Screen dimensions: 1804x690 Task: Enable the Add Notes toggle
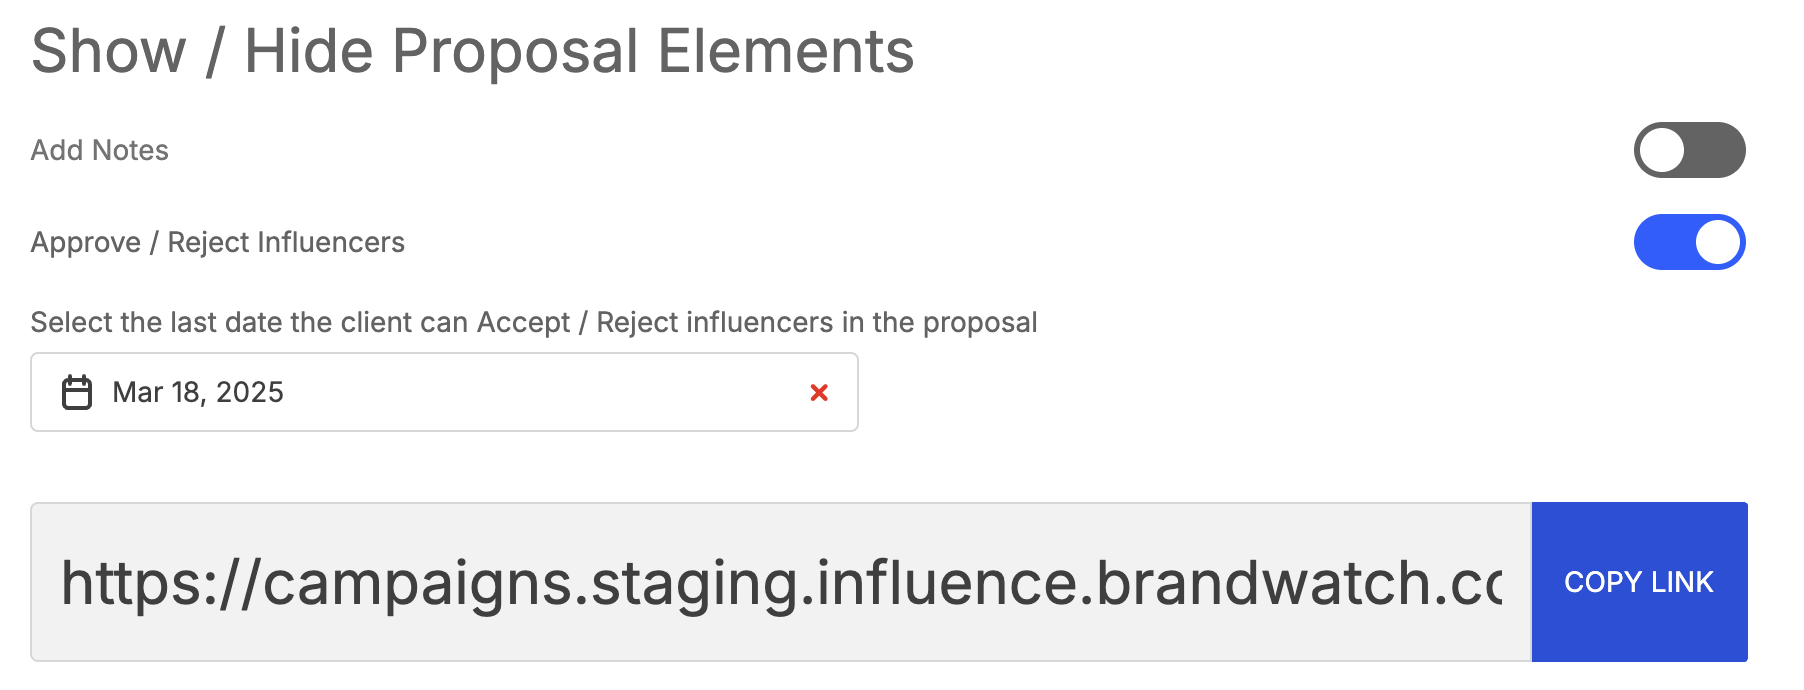click(x=1689, y=150)
